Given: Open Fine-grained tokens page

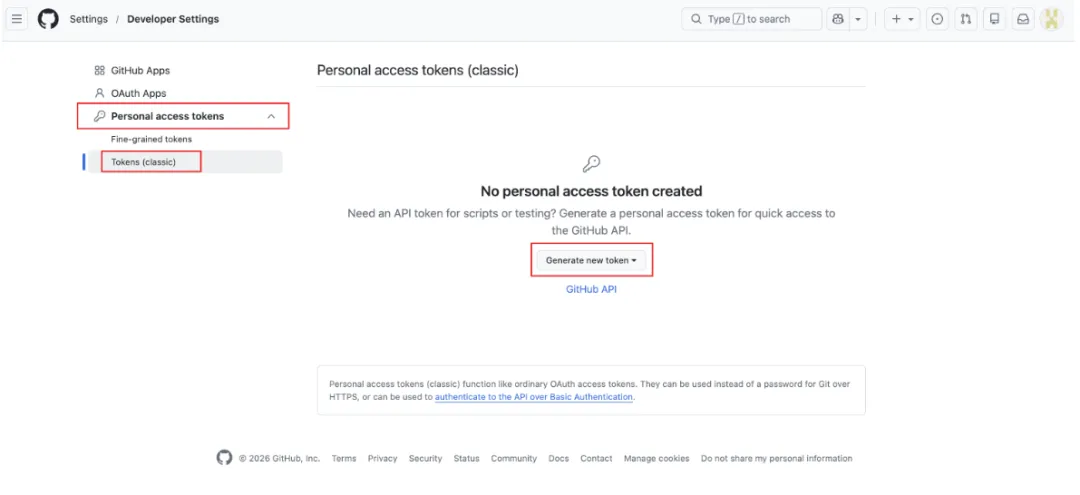Looking at the screenshot, I should tap(151, 139).
